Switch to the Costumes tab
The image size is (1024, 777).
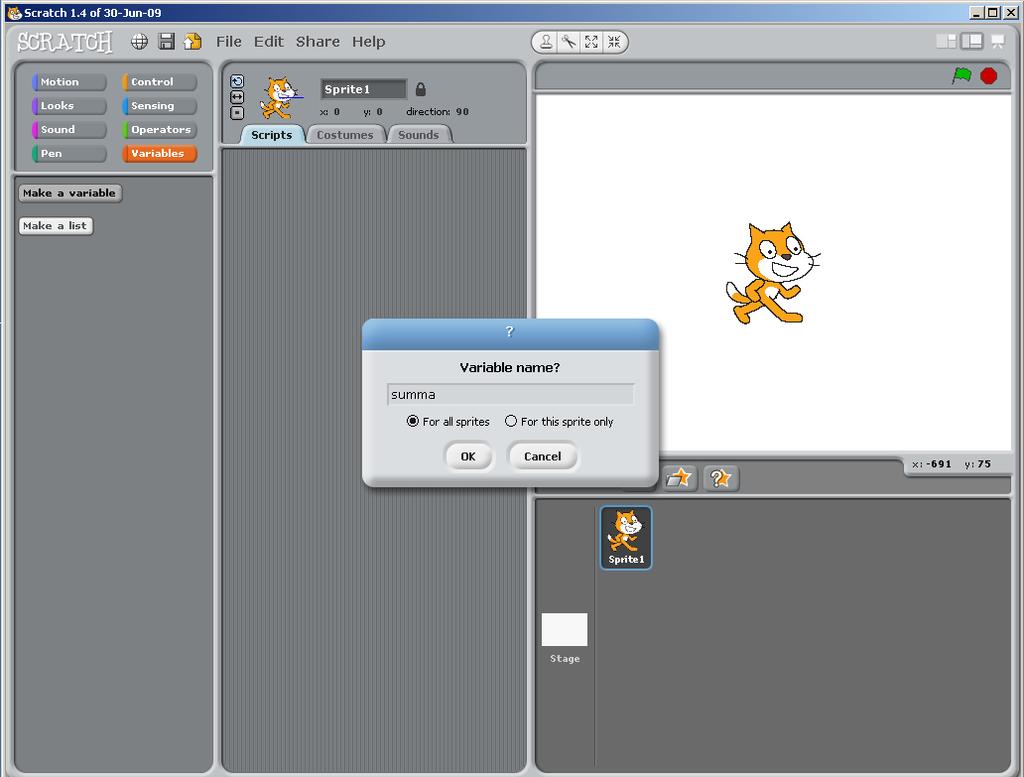tap(345, 135)
